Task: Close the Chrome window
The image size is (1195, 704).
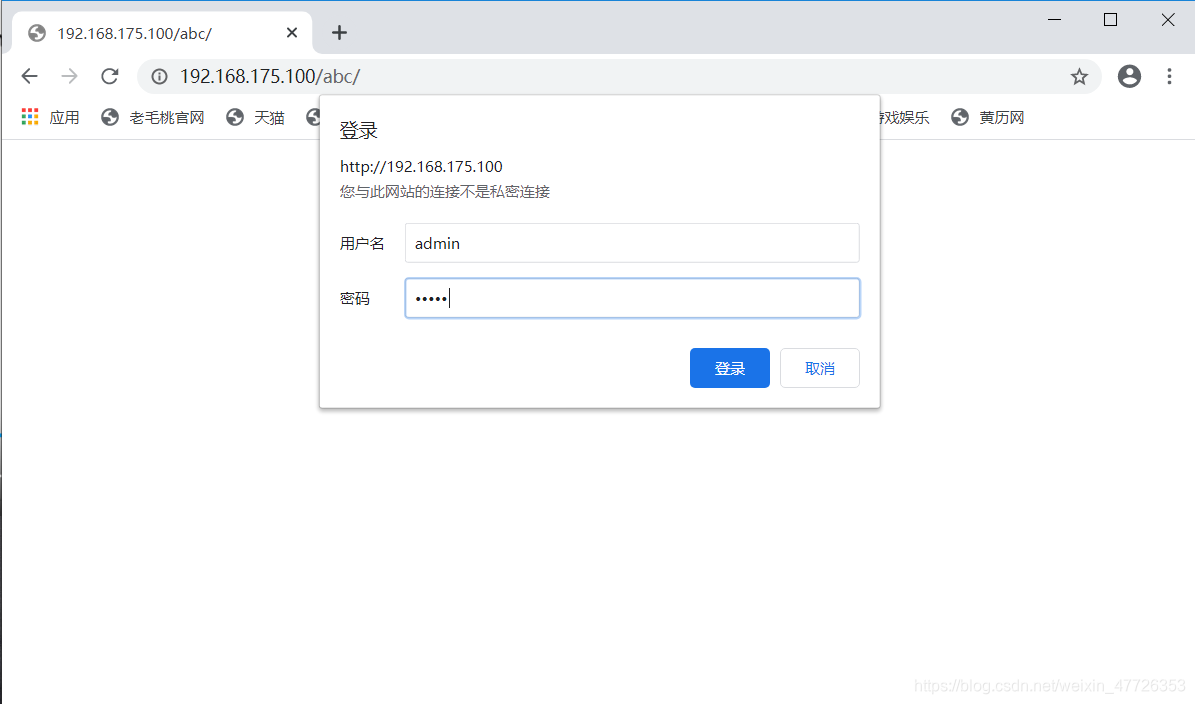Action: click(x=1168, y=20)
